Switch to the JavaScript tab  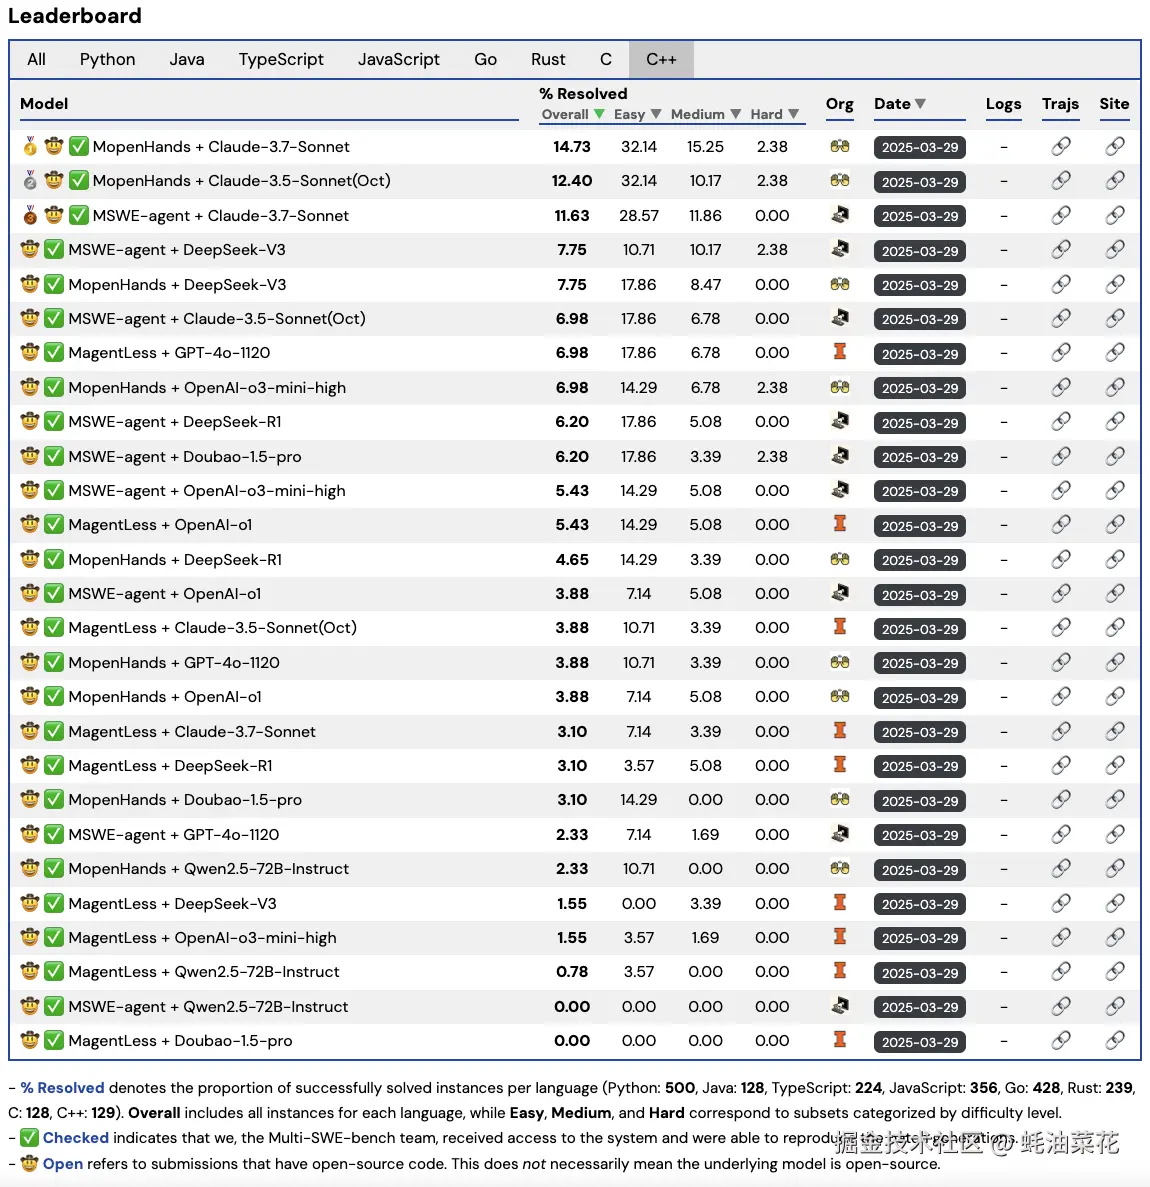[398, 59]
